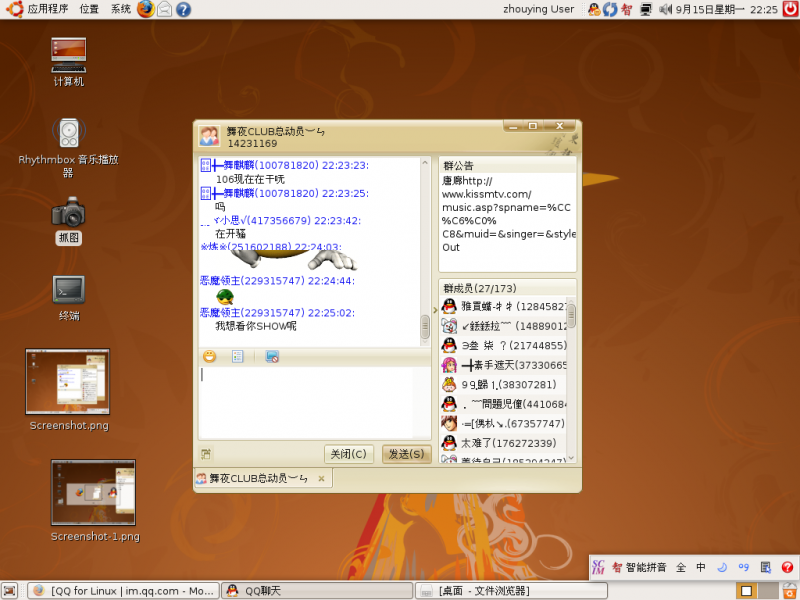Switch to the QQ聊天 taskbar window

[x=317, y=591]
